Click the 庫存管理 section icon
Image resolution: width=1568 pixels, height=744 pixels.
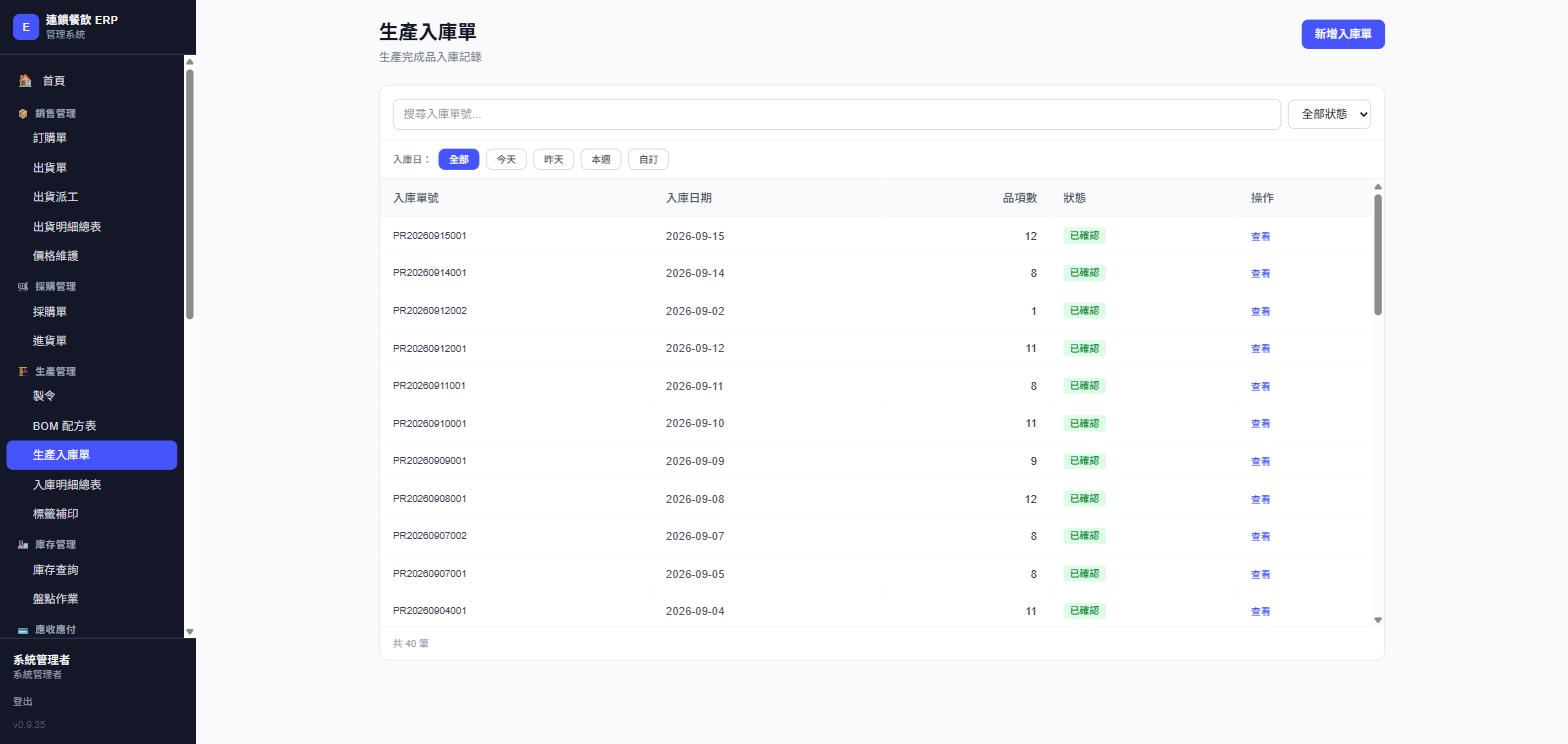pyautogui.click(x=23, y=545)
